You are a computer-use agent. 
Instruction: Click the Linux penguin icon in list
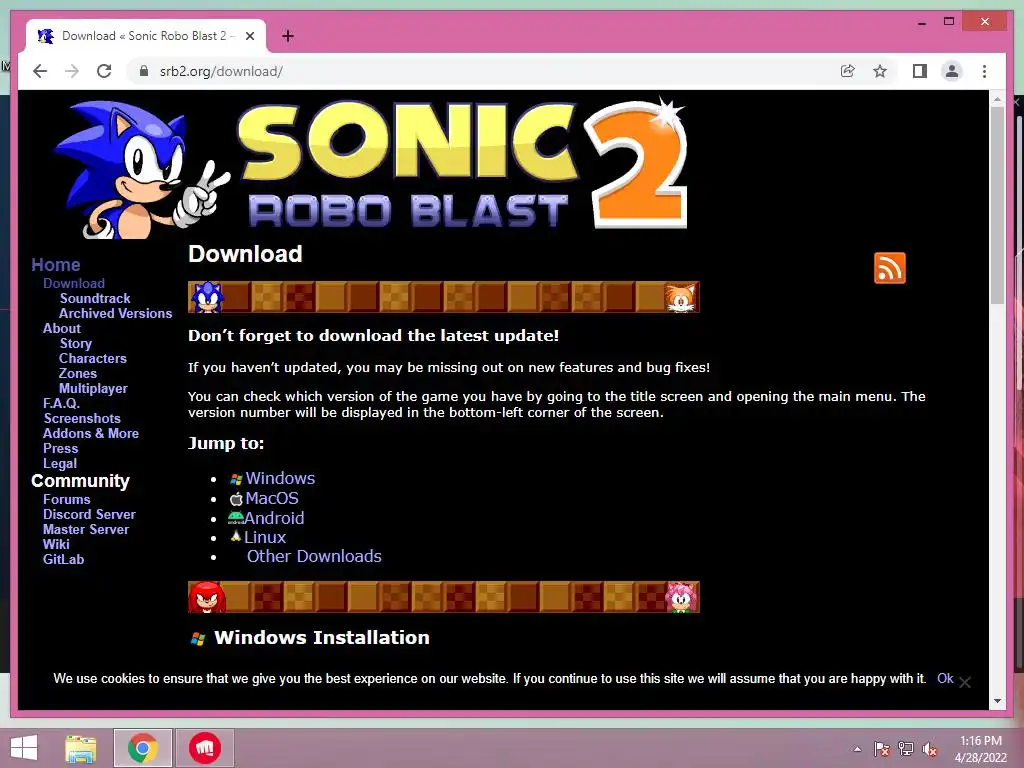(236, 537)
